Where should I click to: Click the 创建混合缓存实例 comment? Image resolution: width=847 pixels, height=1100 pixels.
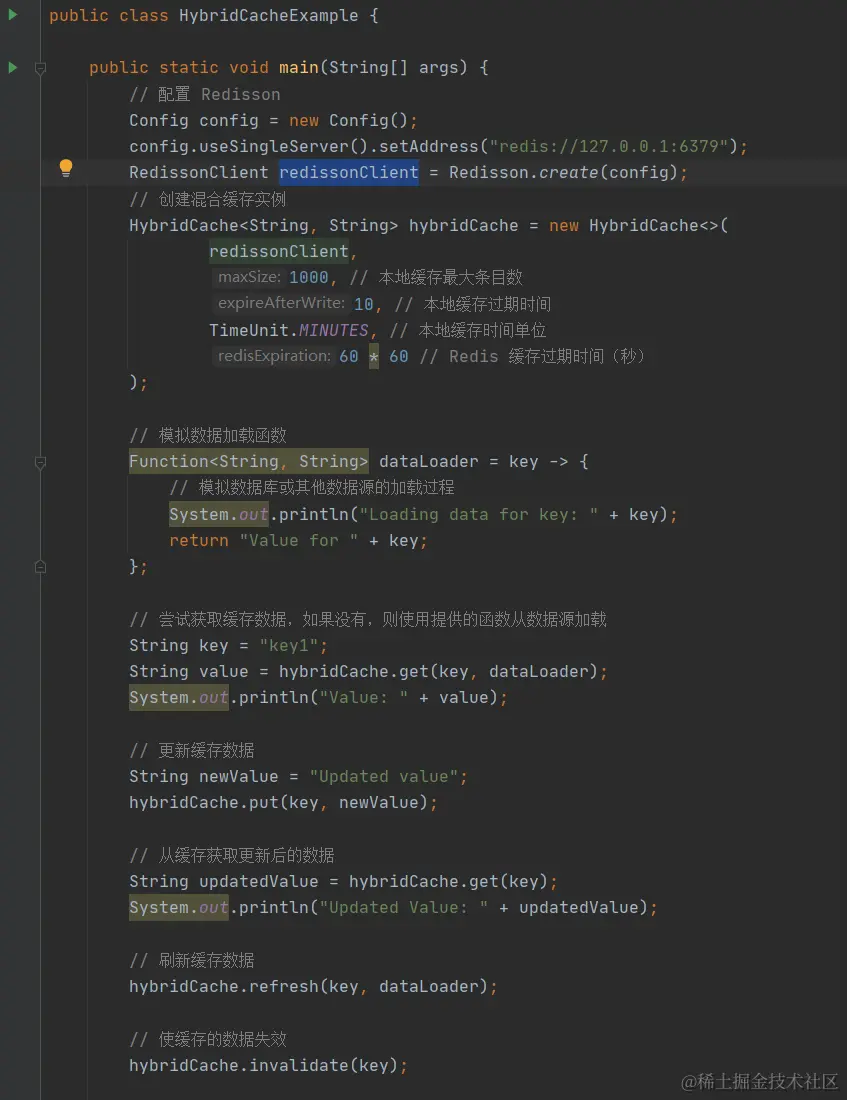208,199
